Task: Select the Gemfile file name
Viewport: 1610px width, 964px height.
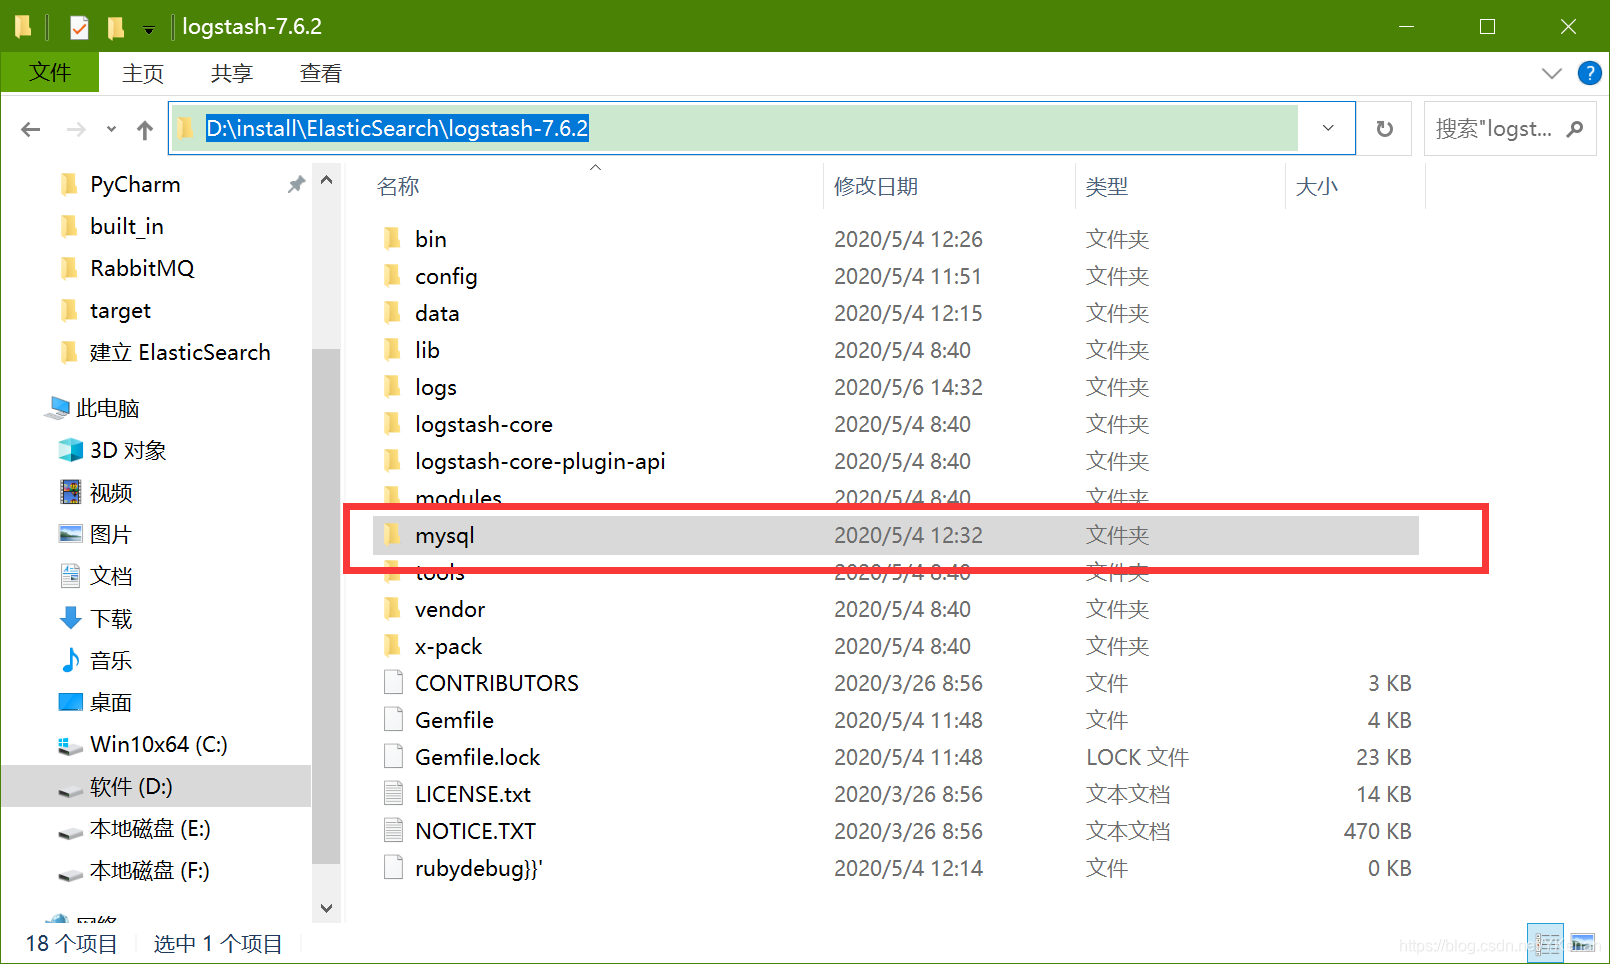Action: pos(455,720)
